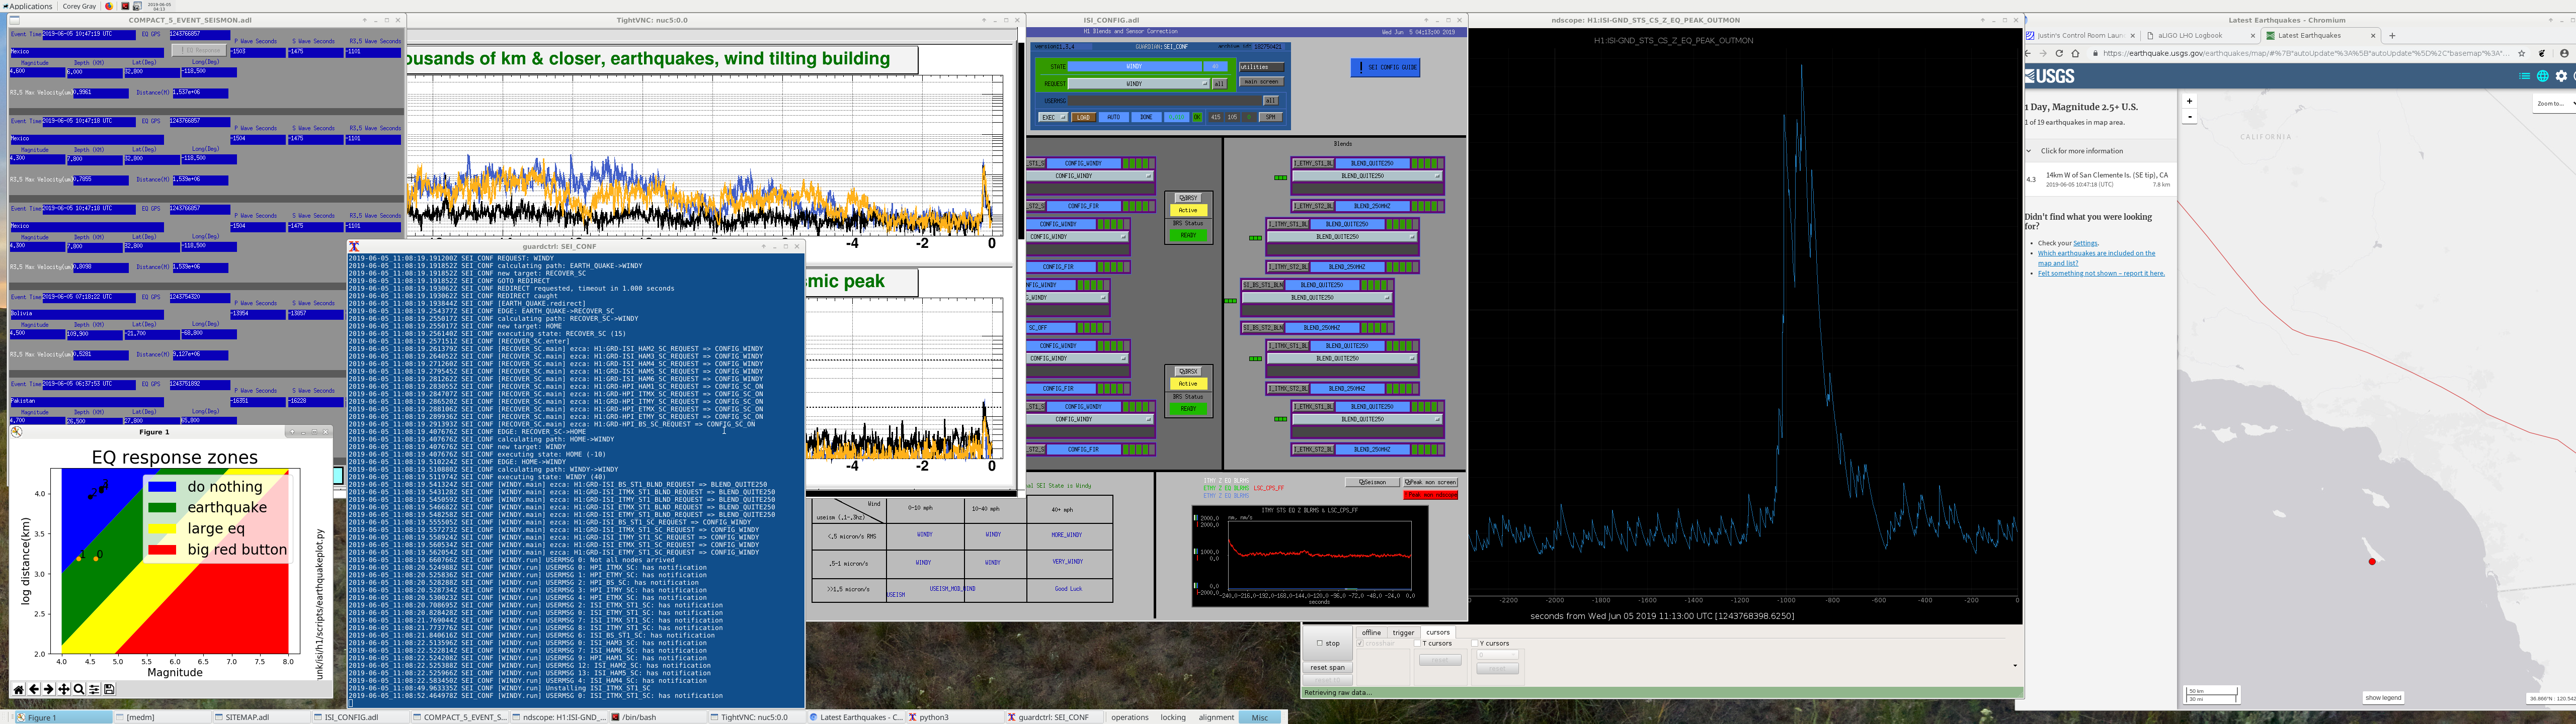
Task: Click the QuBRSY button
Action: tap(1188, 198)
